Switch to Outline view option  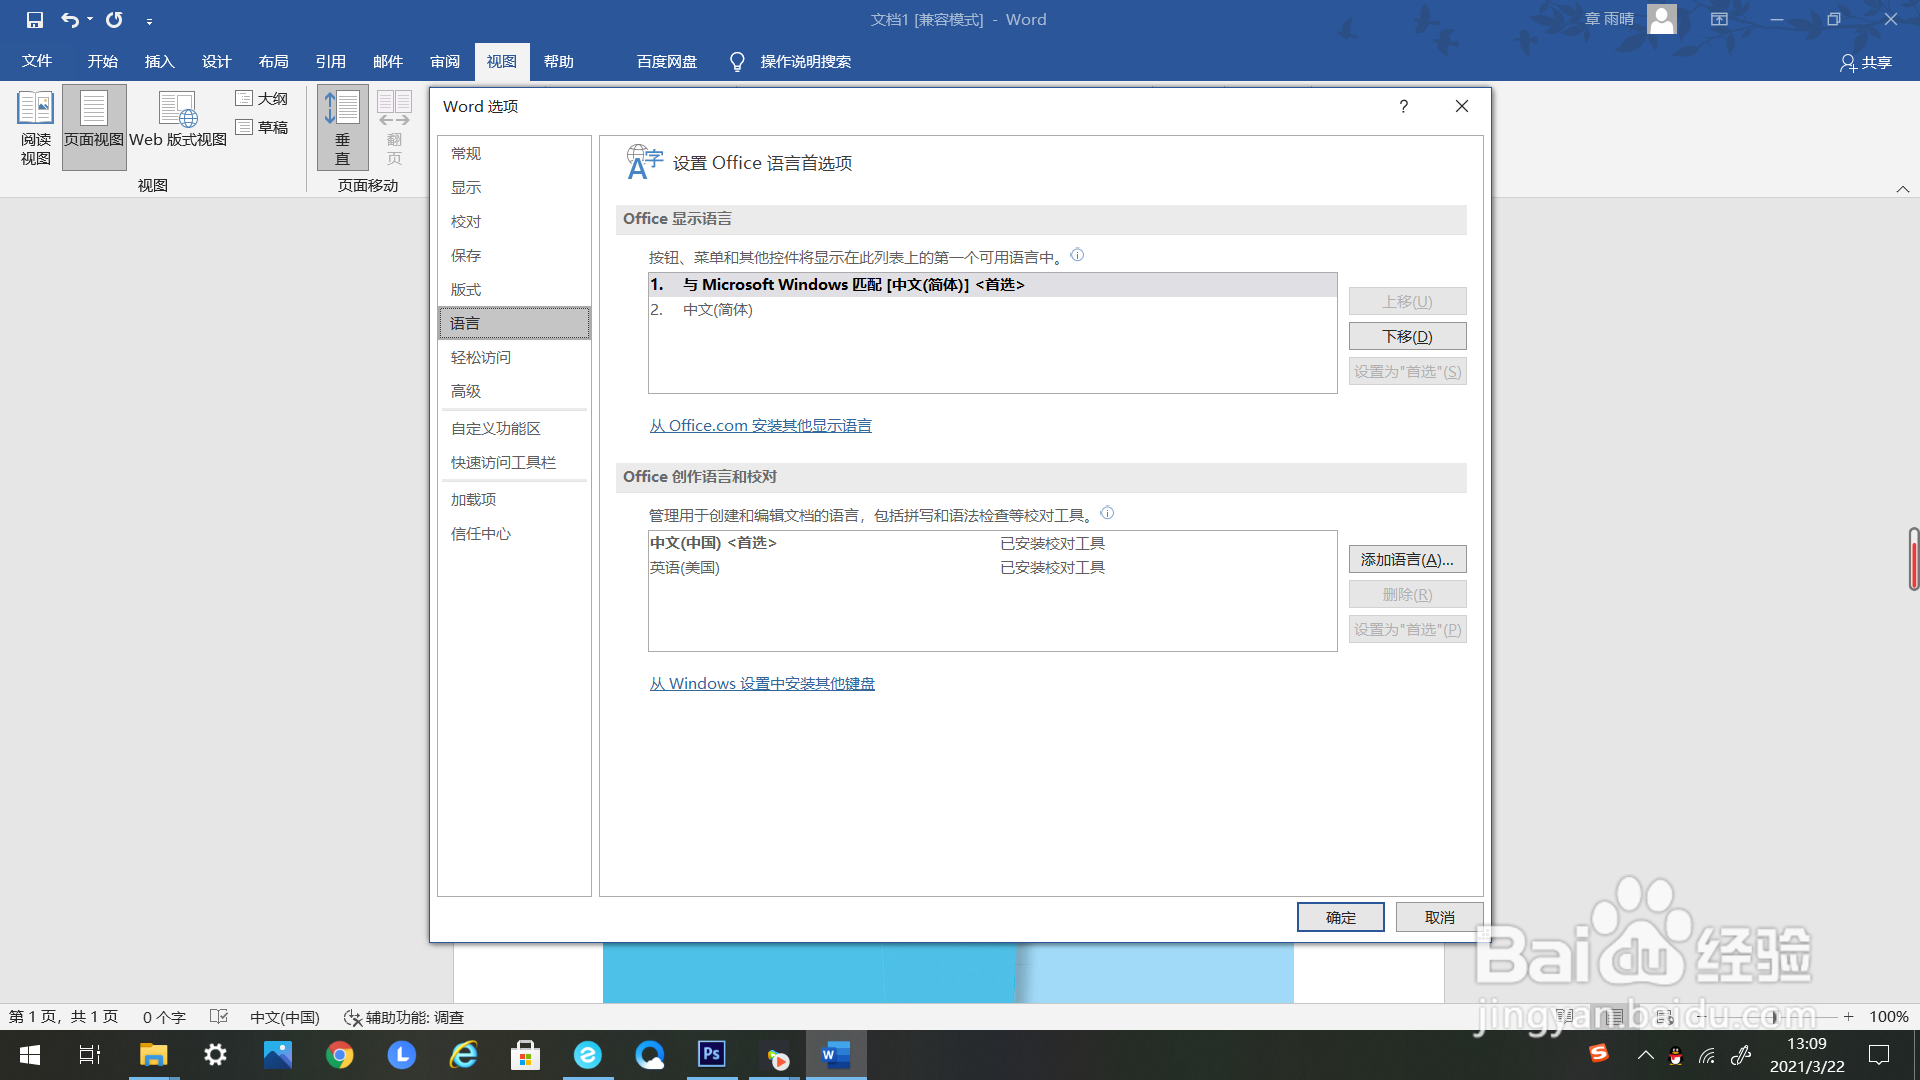pos(262,99)
